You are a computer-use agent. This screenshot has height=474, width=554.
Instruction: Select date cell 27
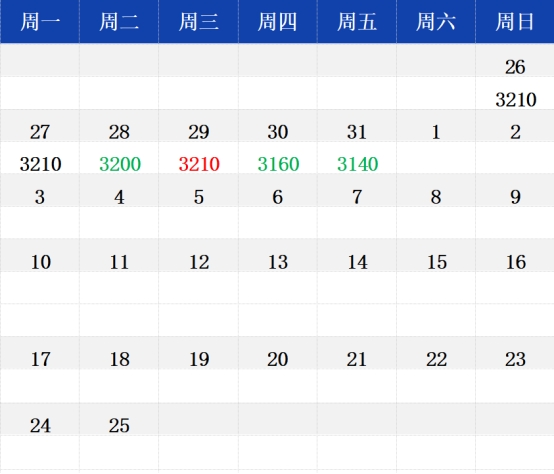40,132
